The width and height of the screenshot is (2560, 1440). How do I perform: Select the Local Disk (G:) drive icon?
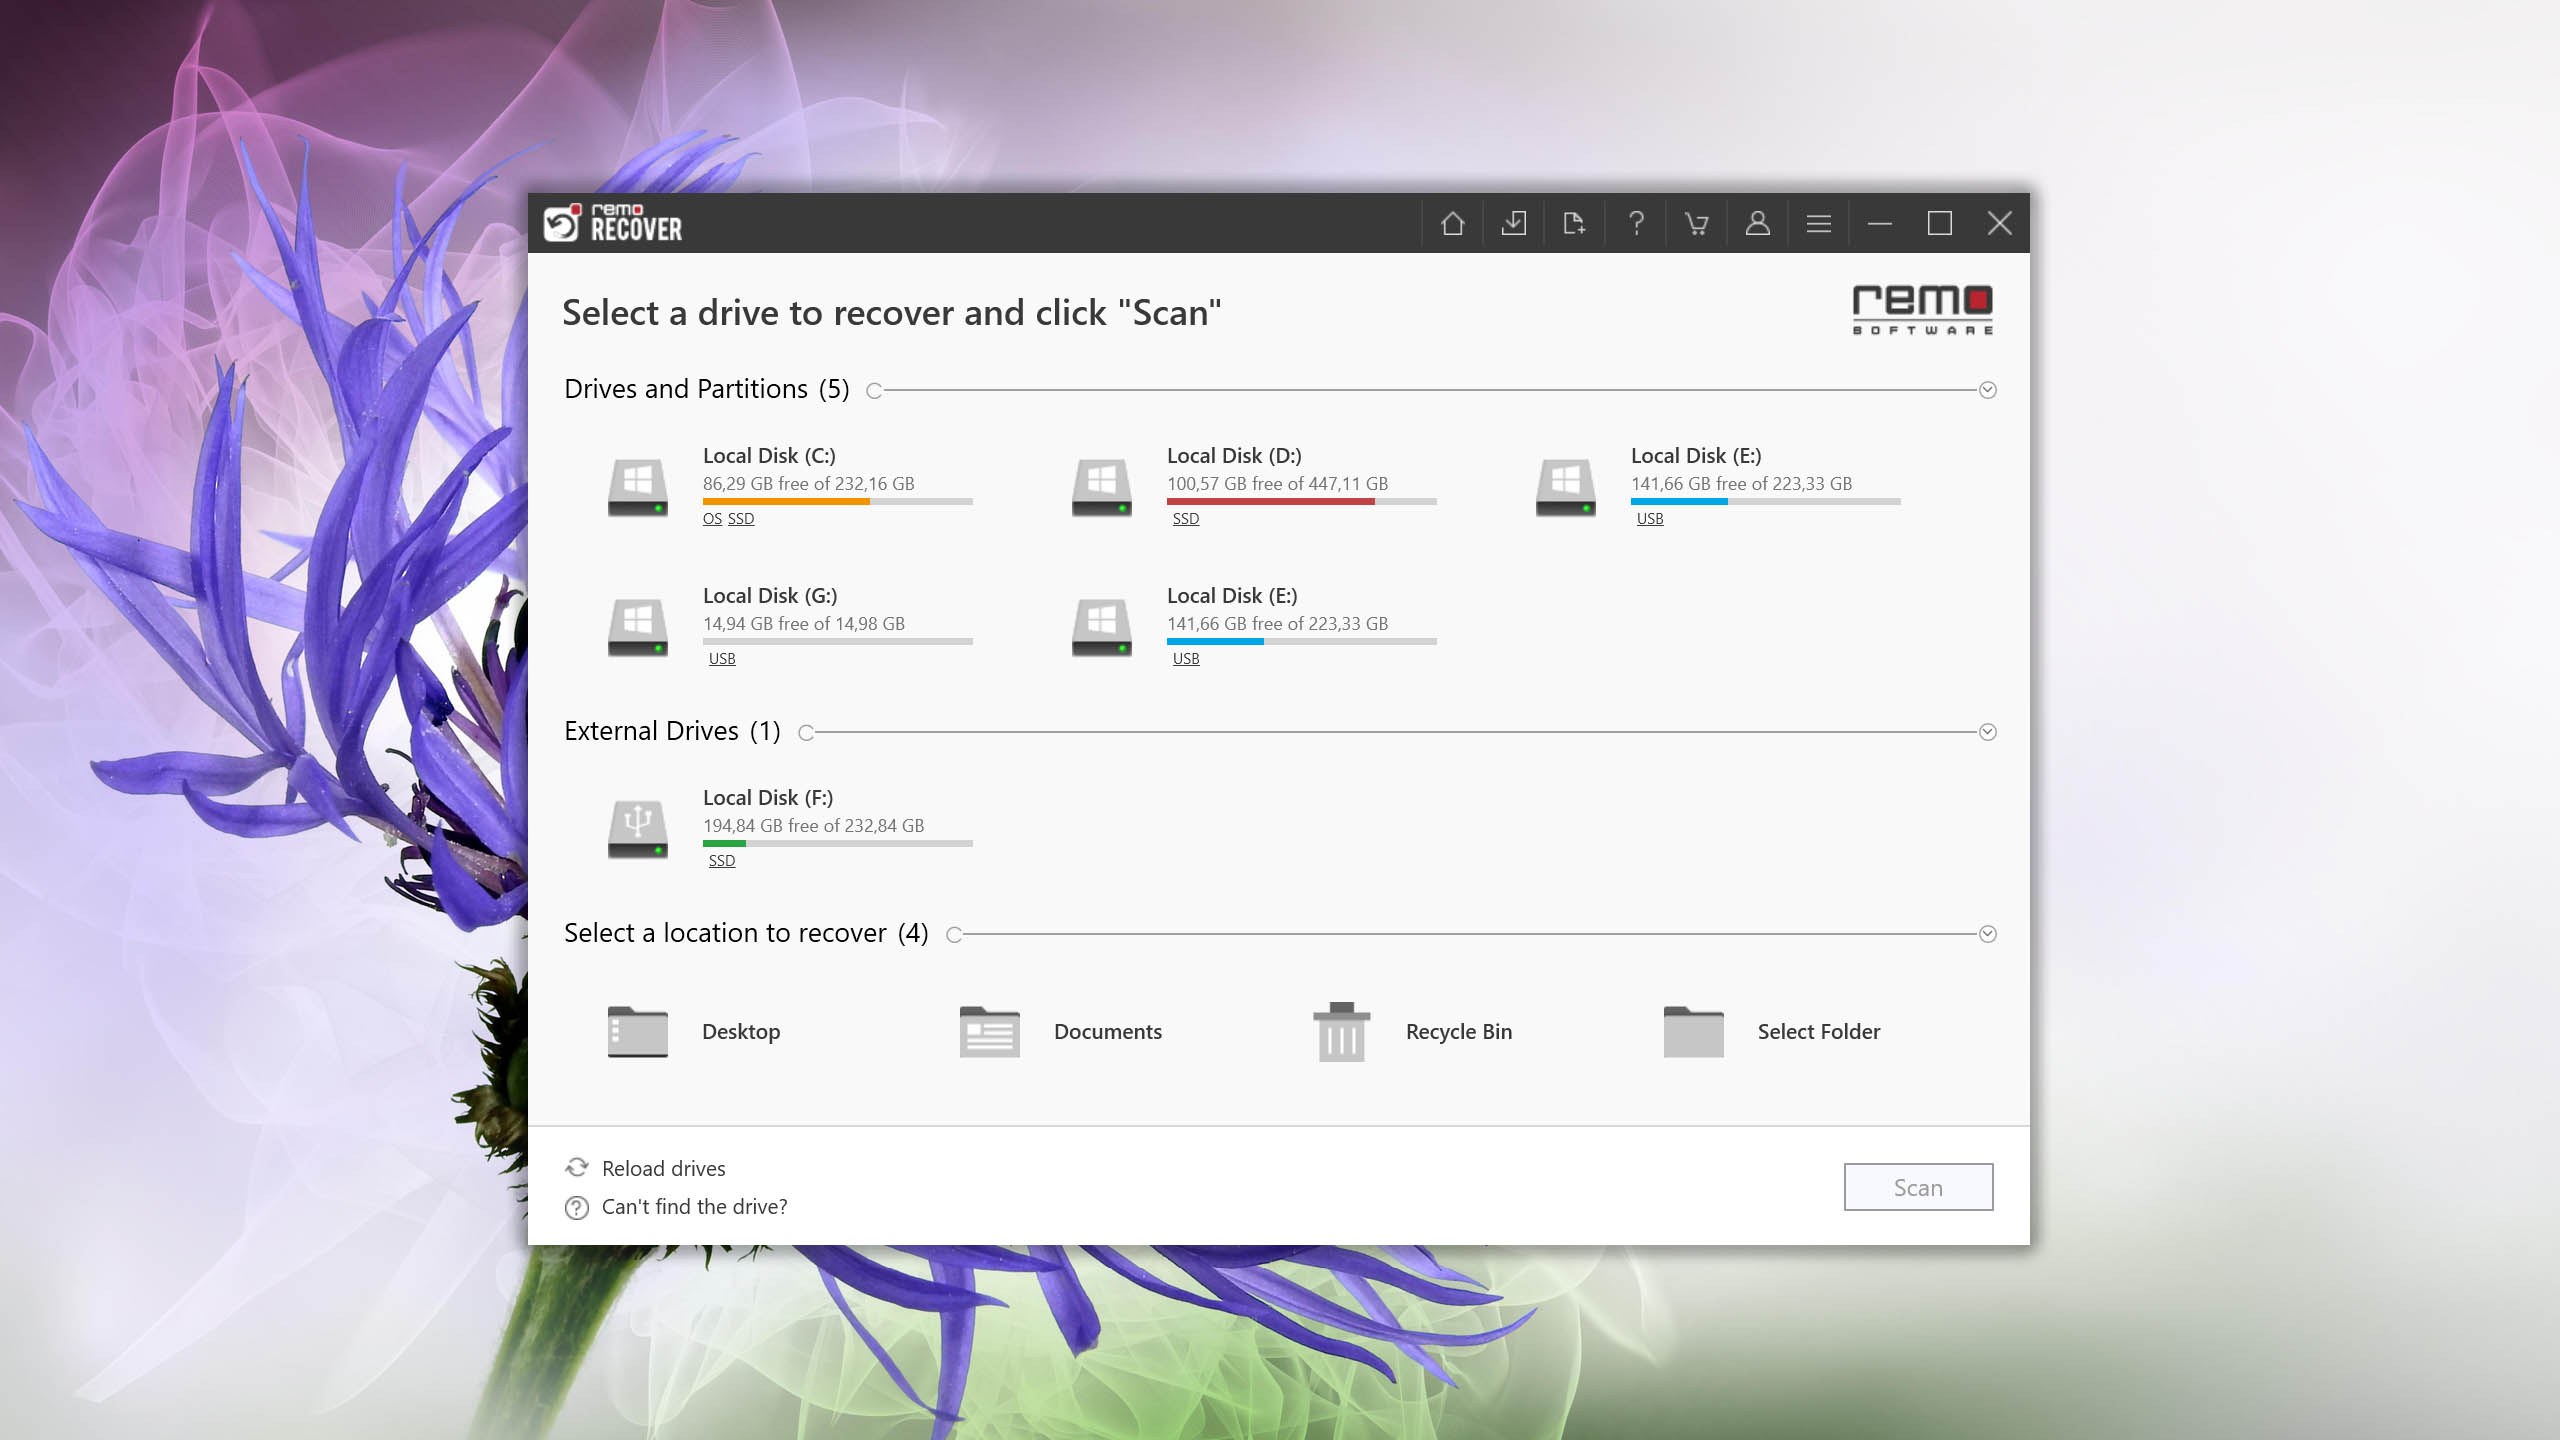tap(638, 627)
